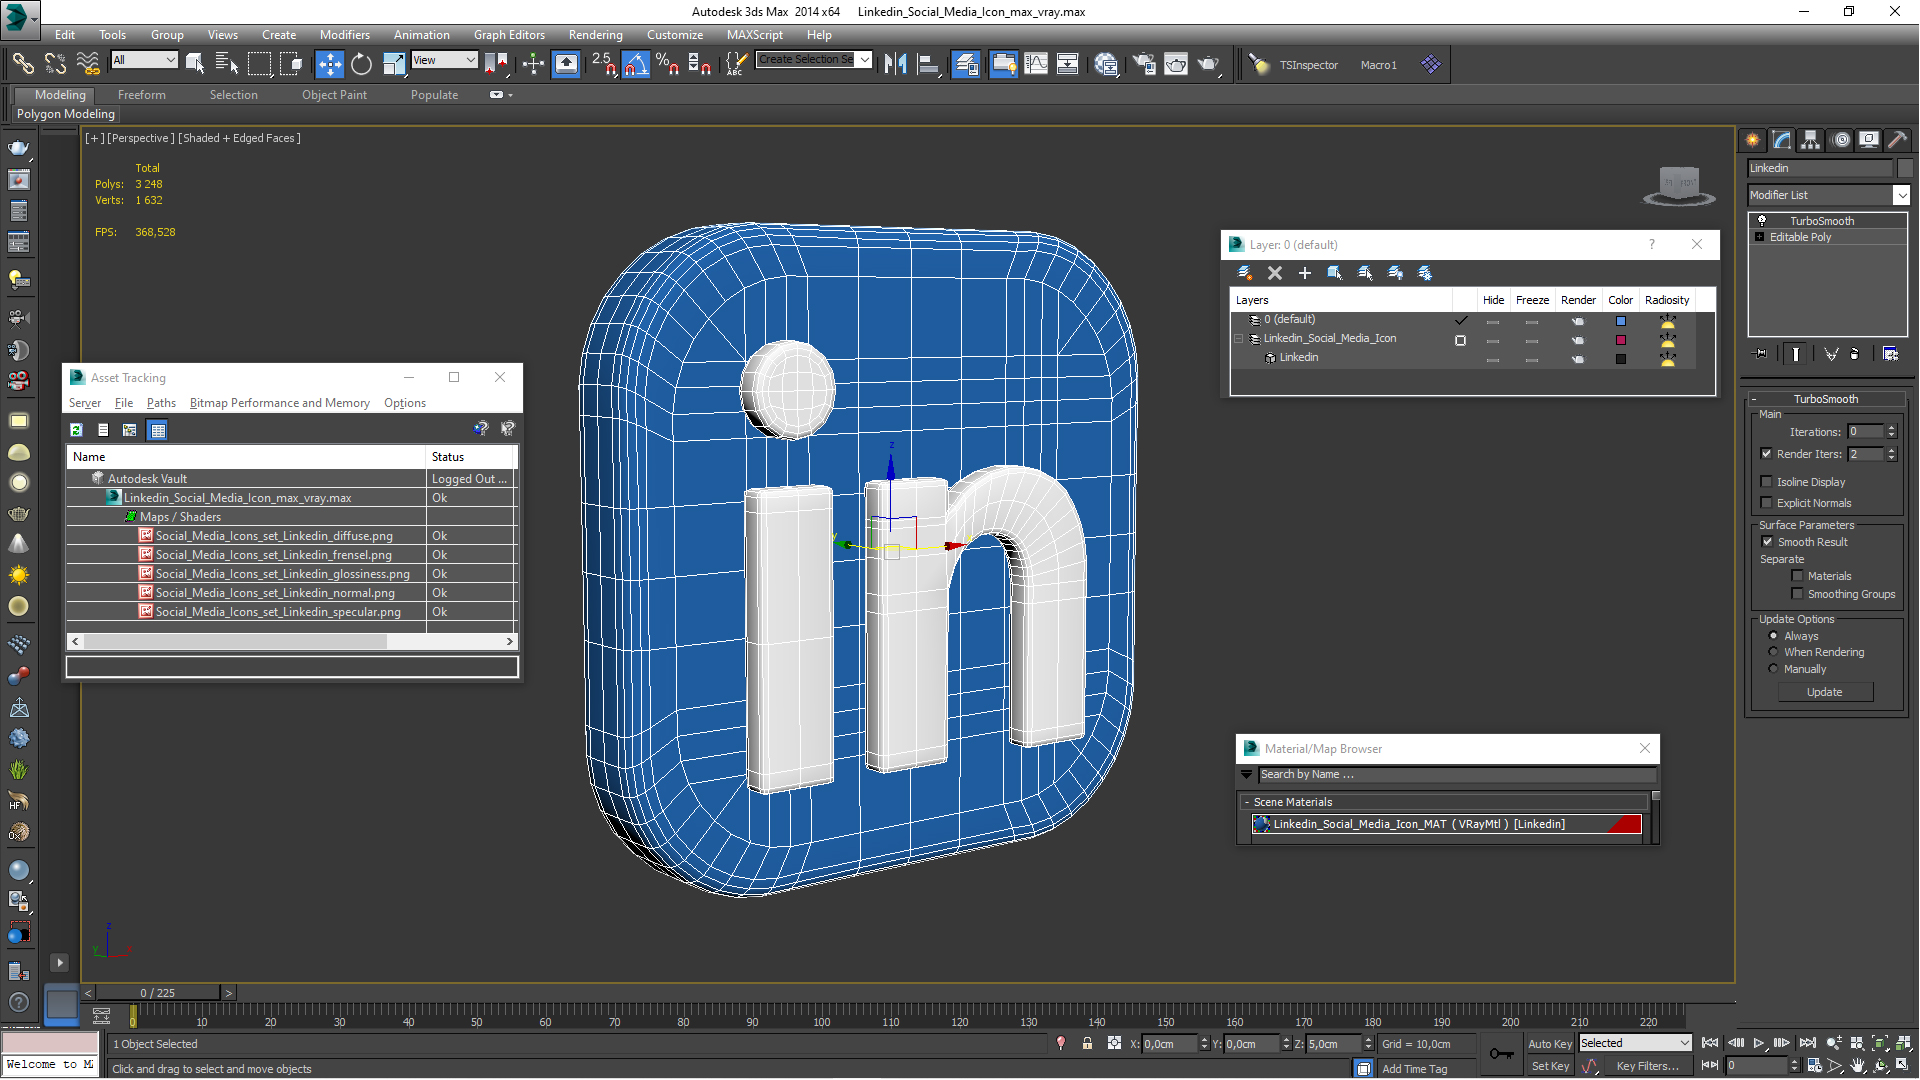
Task: Click the TurboSmooth Update button
Action: click(1824, 692)
